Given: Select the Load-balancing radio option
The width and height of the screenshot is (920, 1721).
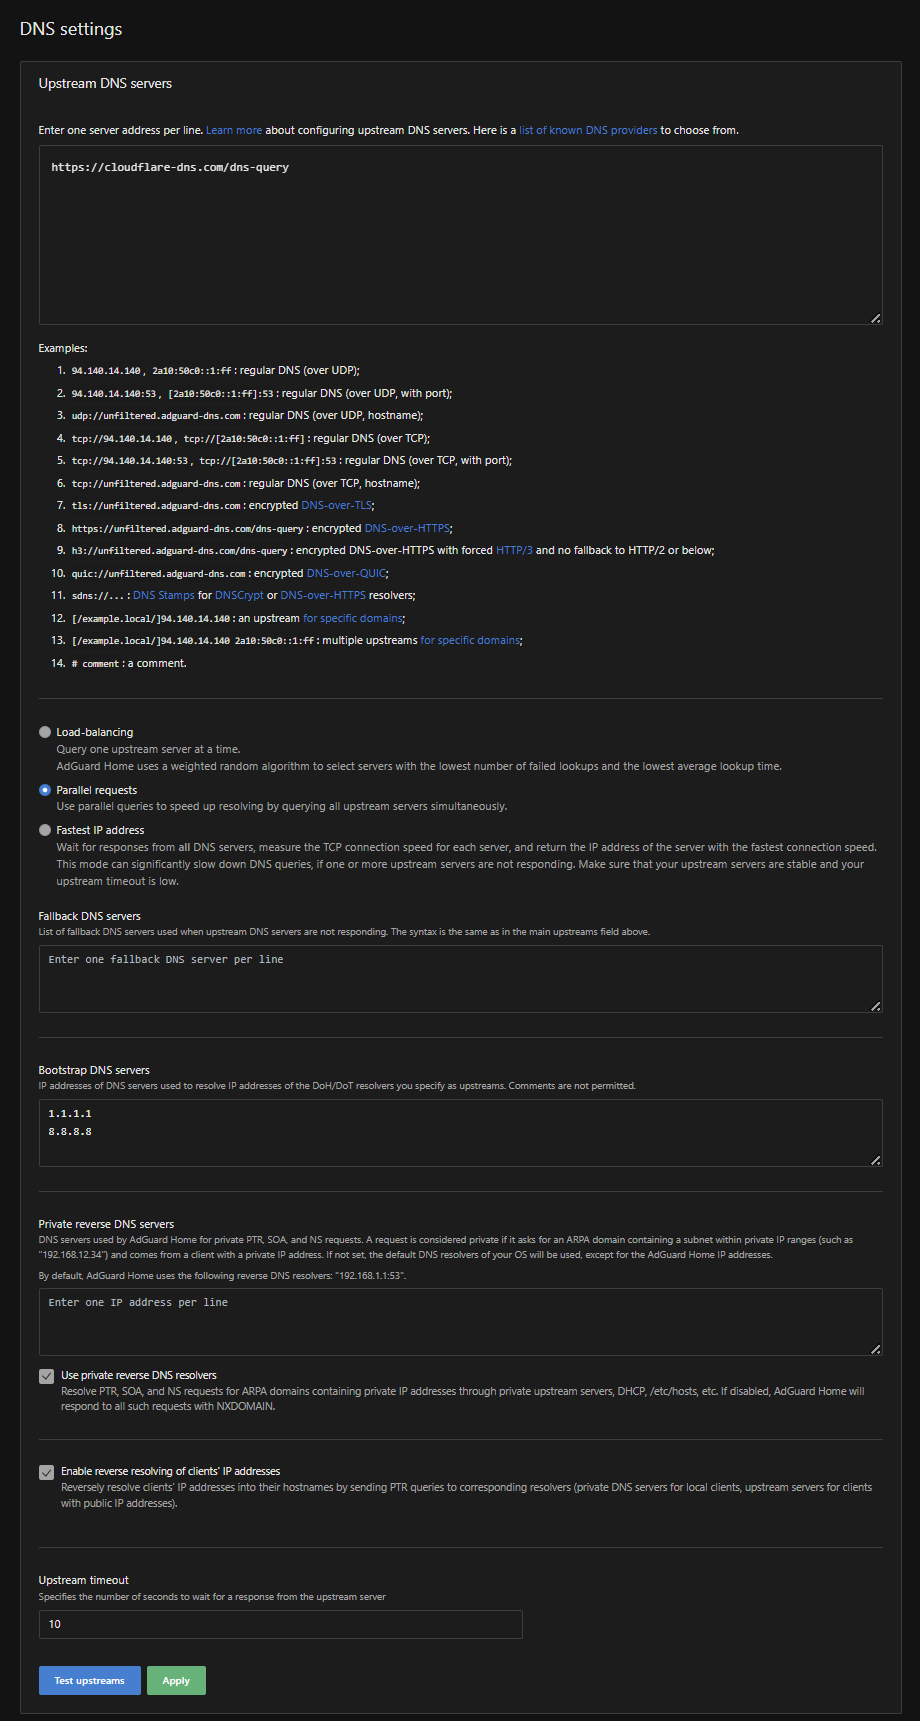Looking at the screenshot, I should coord(45,732).
